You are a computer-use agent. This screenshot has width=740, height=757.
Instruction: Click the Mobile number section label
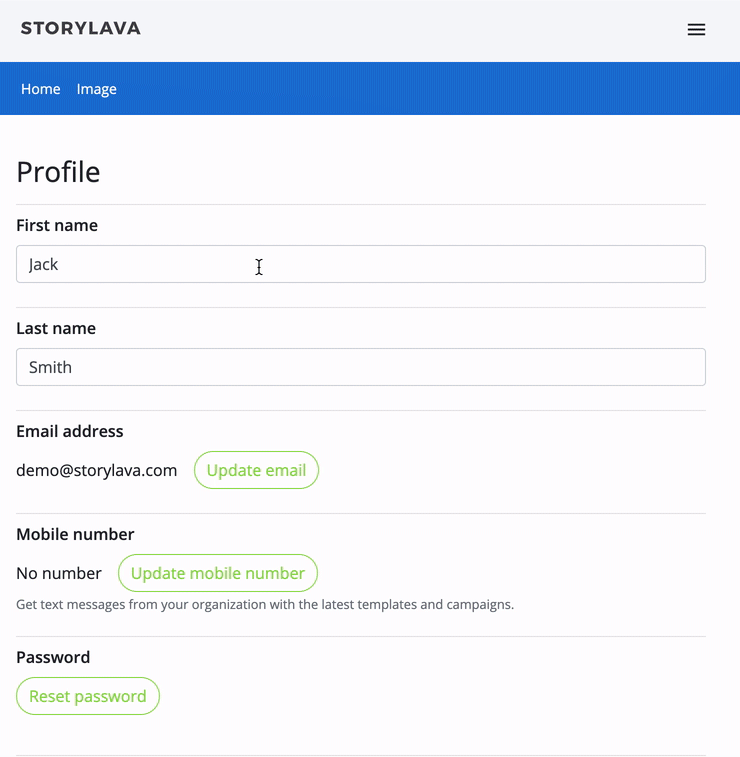[x=75, y=534]
